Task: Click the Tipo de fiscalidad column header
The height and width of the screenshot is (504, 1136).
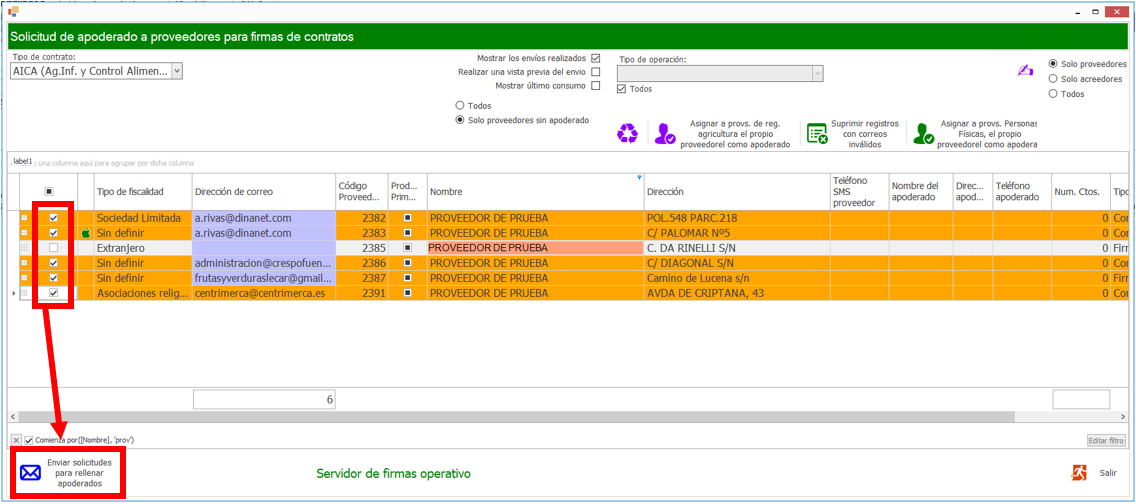Action: pos(142,192)
